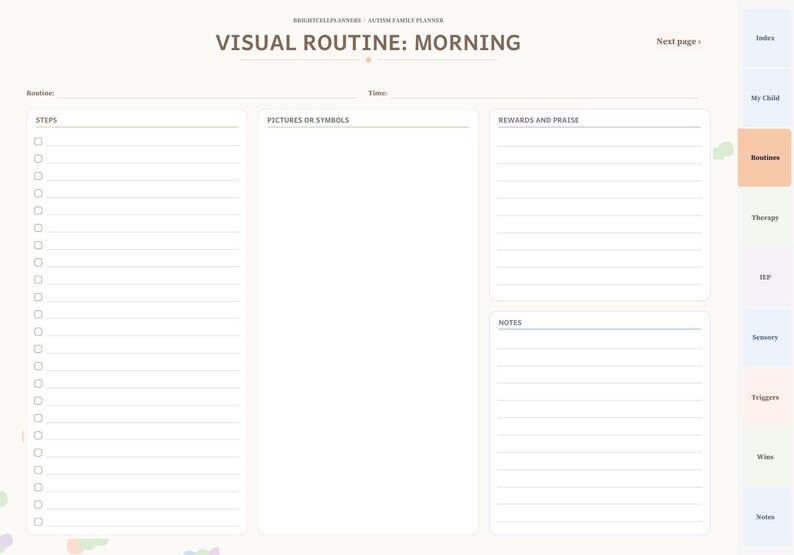This screenshot has height=555, width=794.
Task: Click the VISUAL ROUTINE: MORNING title
Action: click(x=368, y=43)
